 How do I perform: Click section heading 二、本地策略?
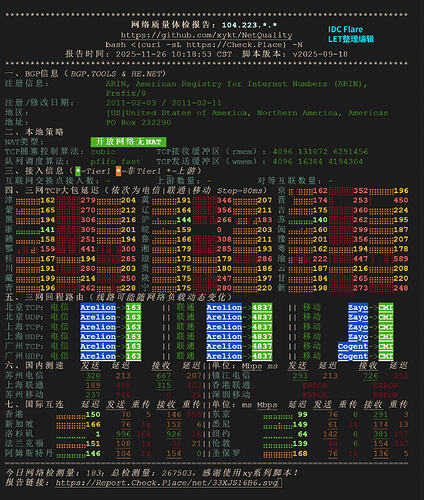pyautogui.click(x=34, y=132)
